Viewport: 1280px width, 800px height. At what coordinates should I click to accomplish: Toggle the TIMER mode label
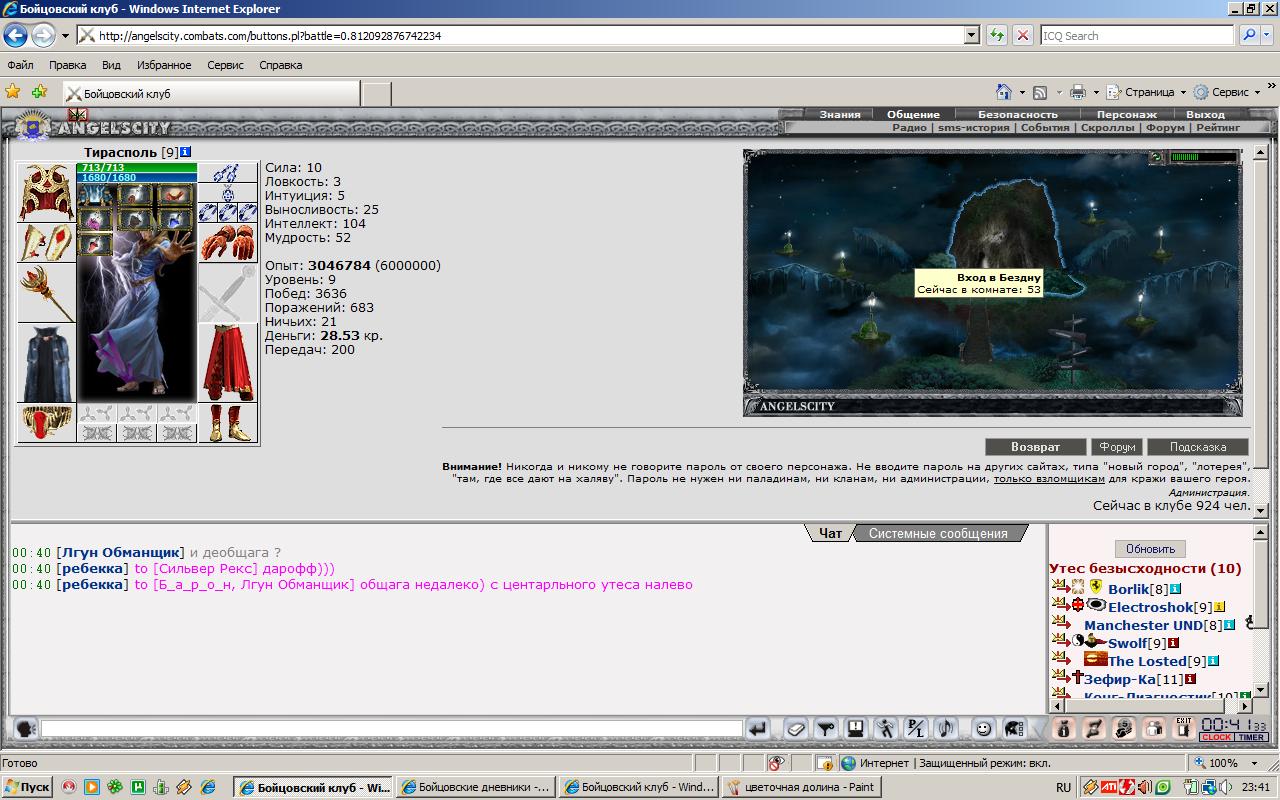coord(1251,738)
